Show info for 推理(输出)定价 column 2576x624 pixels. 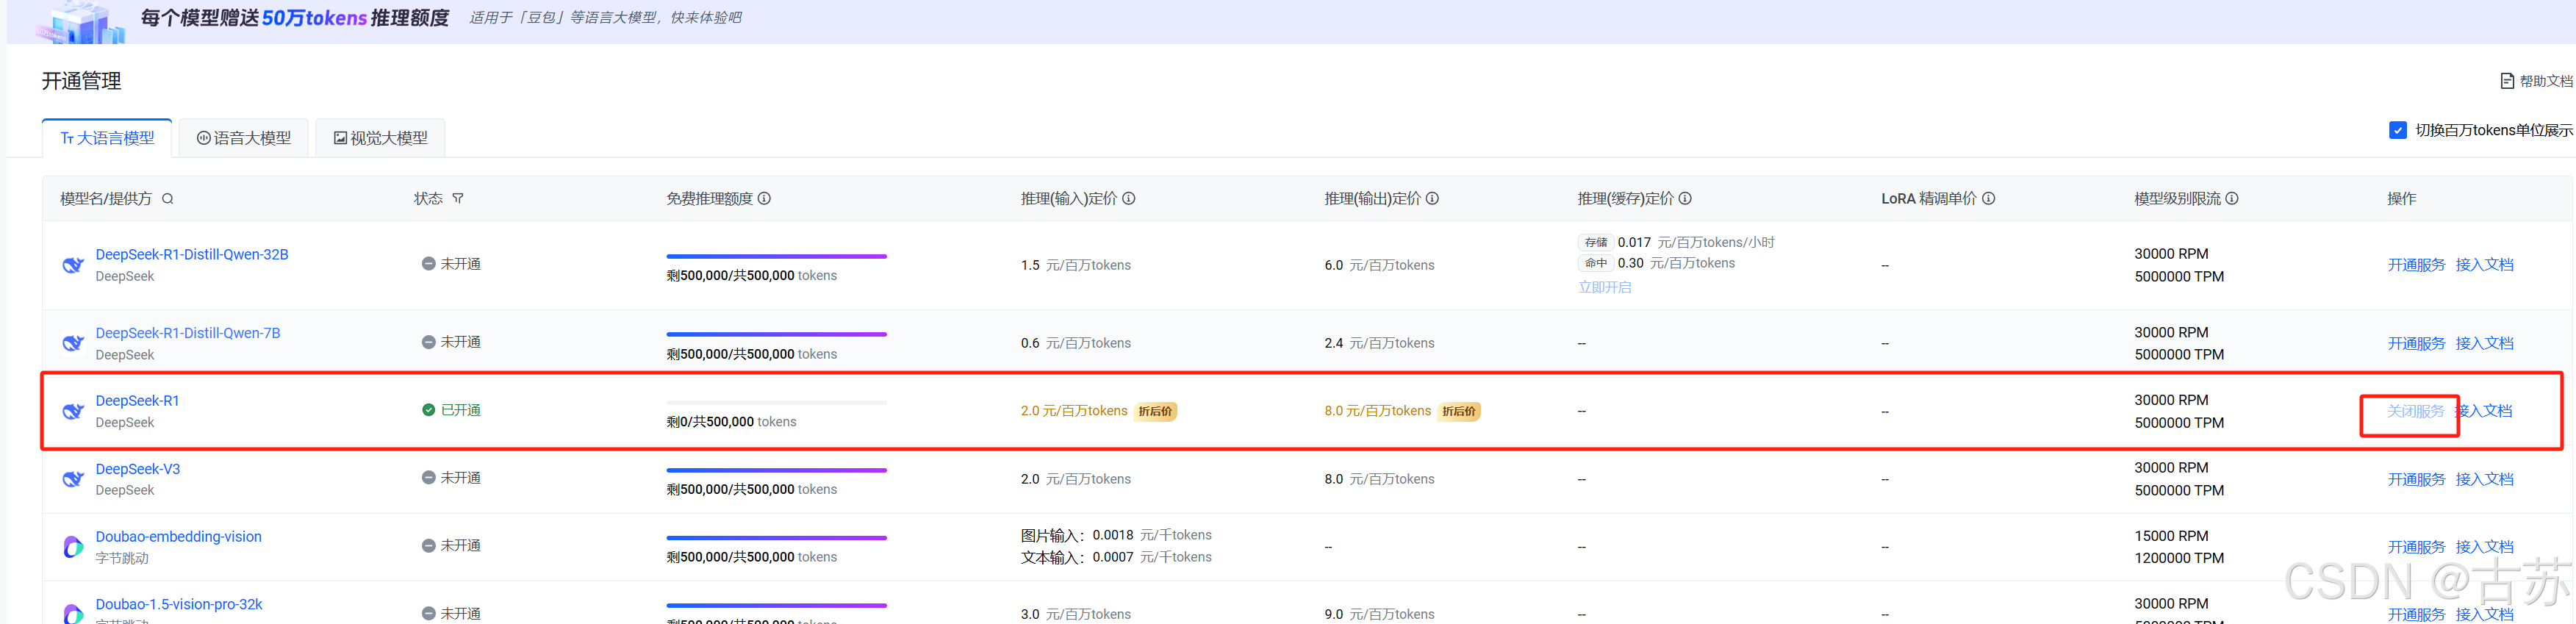click(1432, 198)
